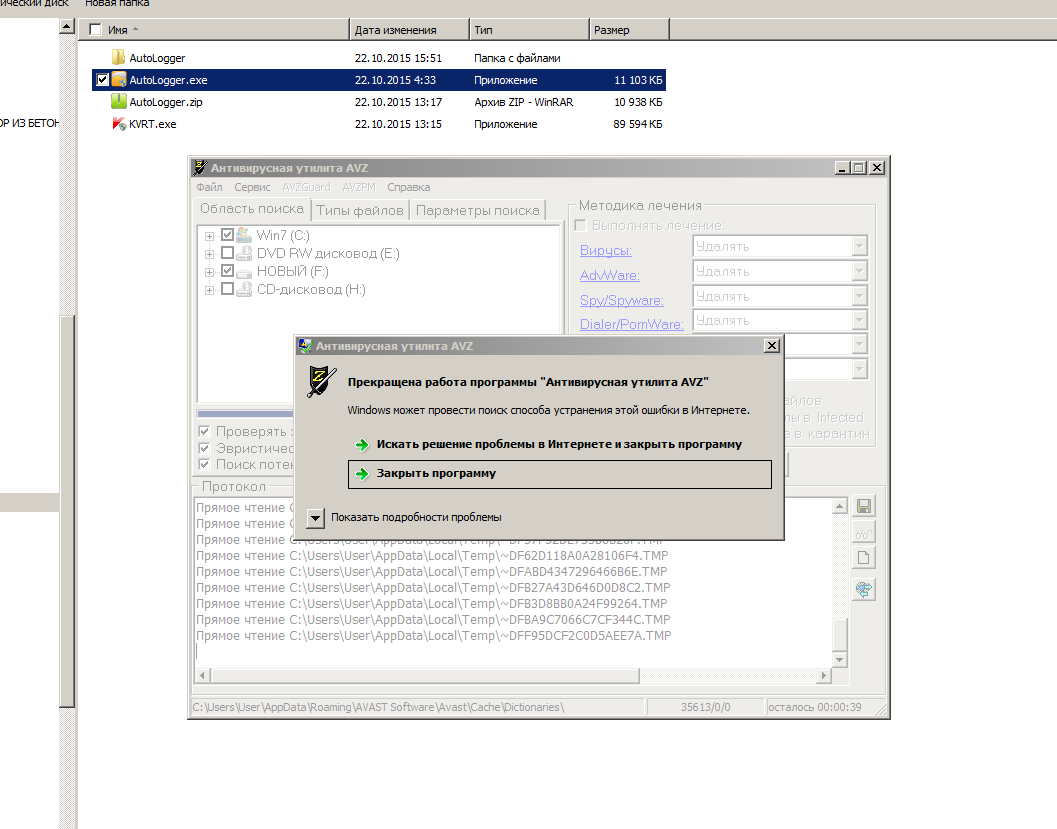Sort files by Дата изменения column

click(x=409, y=30)
